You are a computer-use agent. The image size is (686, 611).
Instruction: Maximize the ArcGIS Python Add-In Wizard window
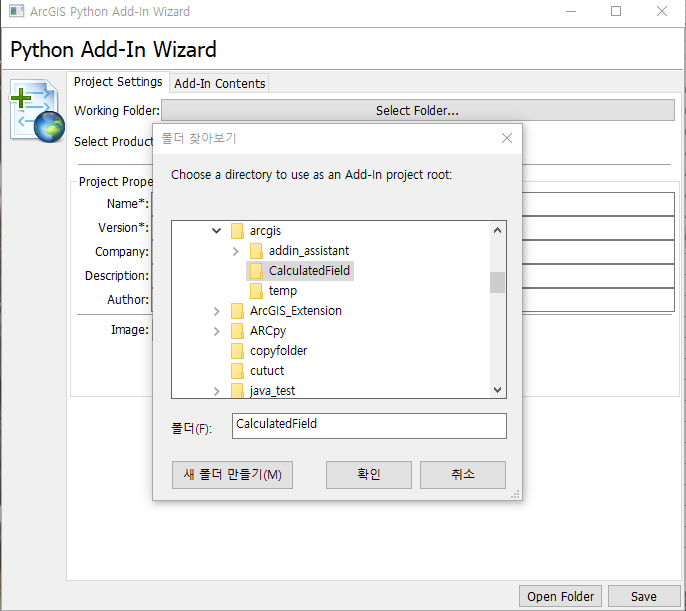tap(616, 11)
